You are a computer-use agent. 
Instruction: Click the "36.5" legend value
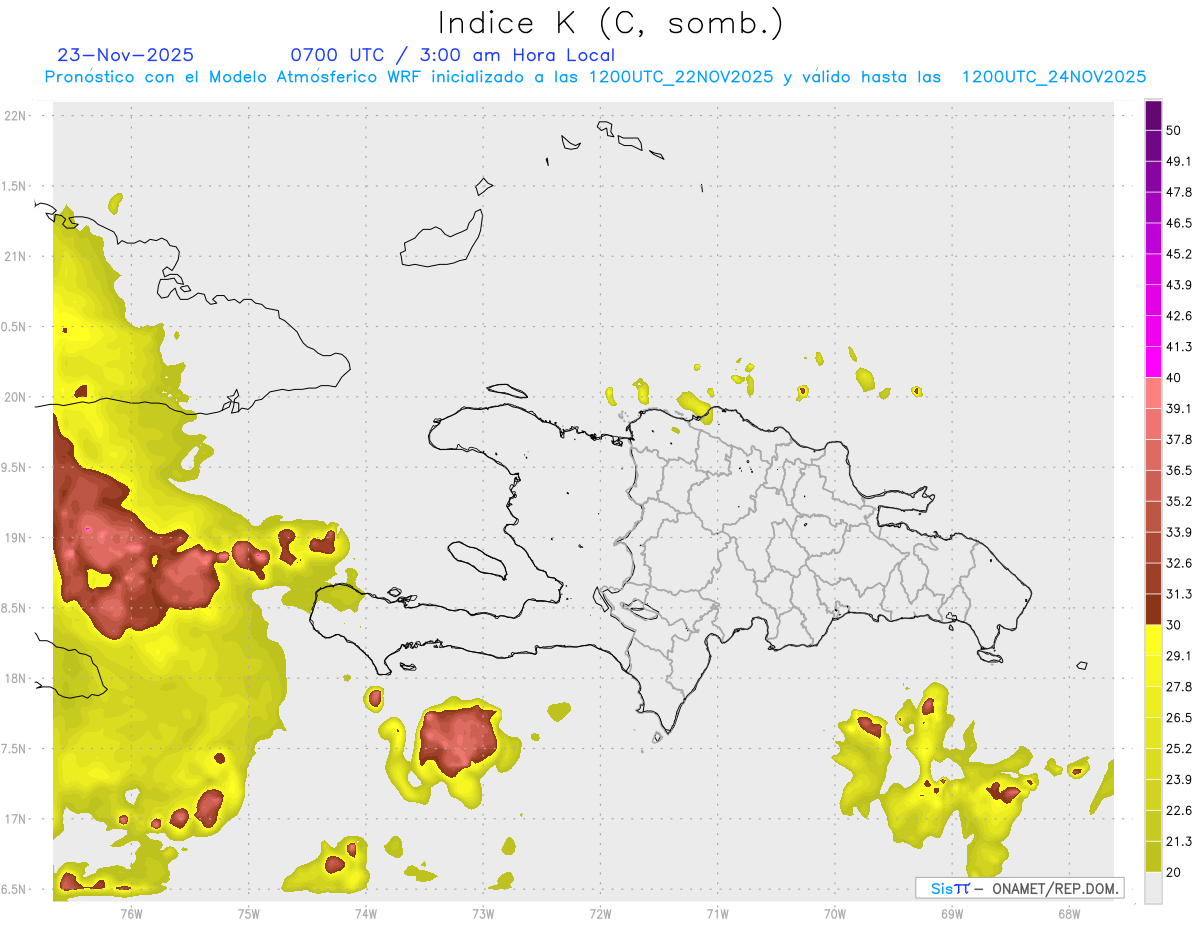[x=1179, y=470]
